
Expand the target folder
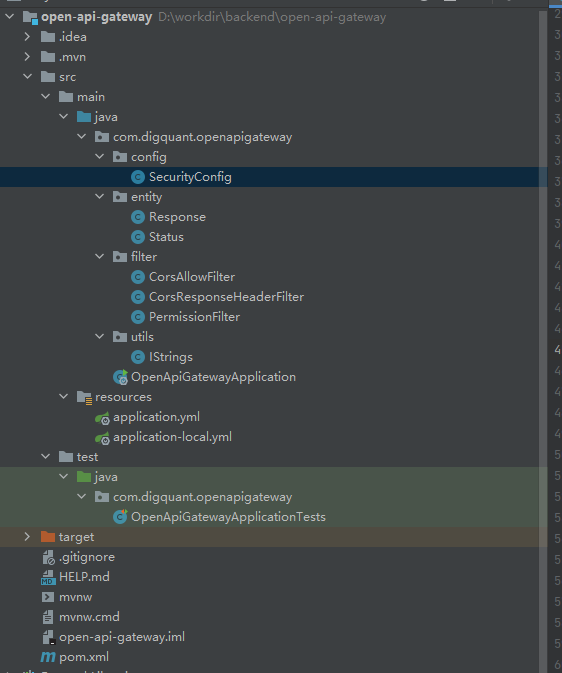point(27,537)
